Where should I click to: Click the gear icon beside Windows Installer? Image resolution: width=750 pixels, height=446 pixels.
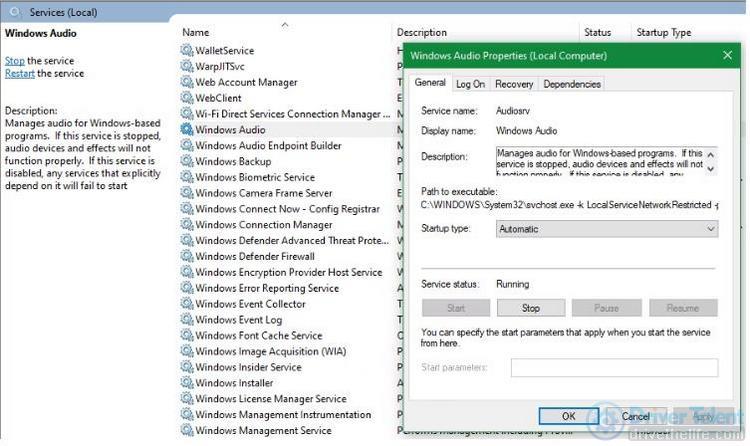click(x=187, y=382)
